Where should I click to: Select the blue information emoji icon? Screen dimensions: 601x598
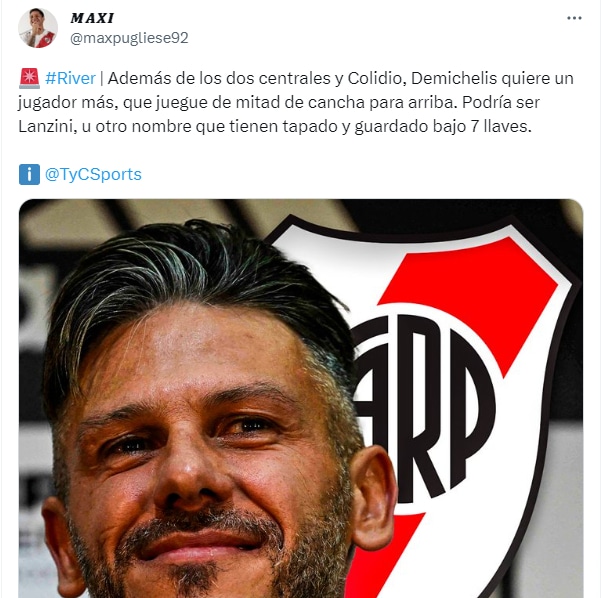click(x=29, y=174)
